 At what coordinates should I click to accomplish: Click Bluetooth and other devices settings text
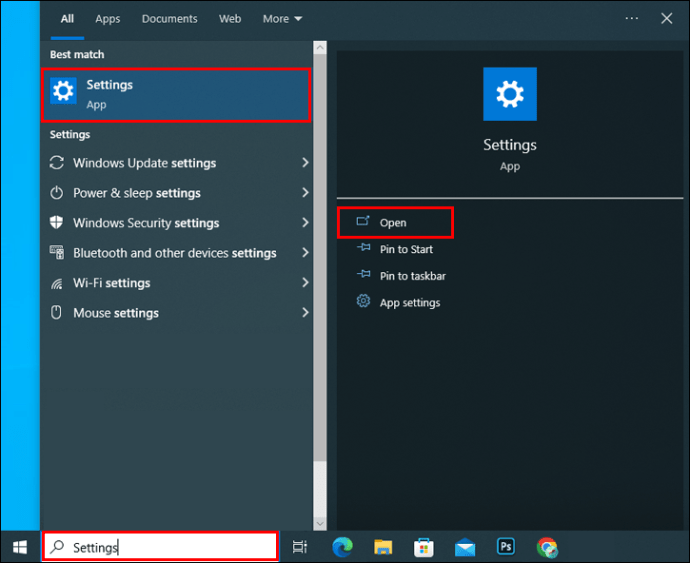coord(175,253)
